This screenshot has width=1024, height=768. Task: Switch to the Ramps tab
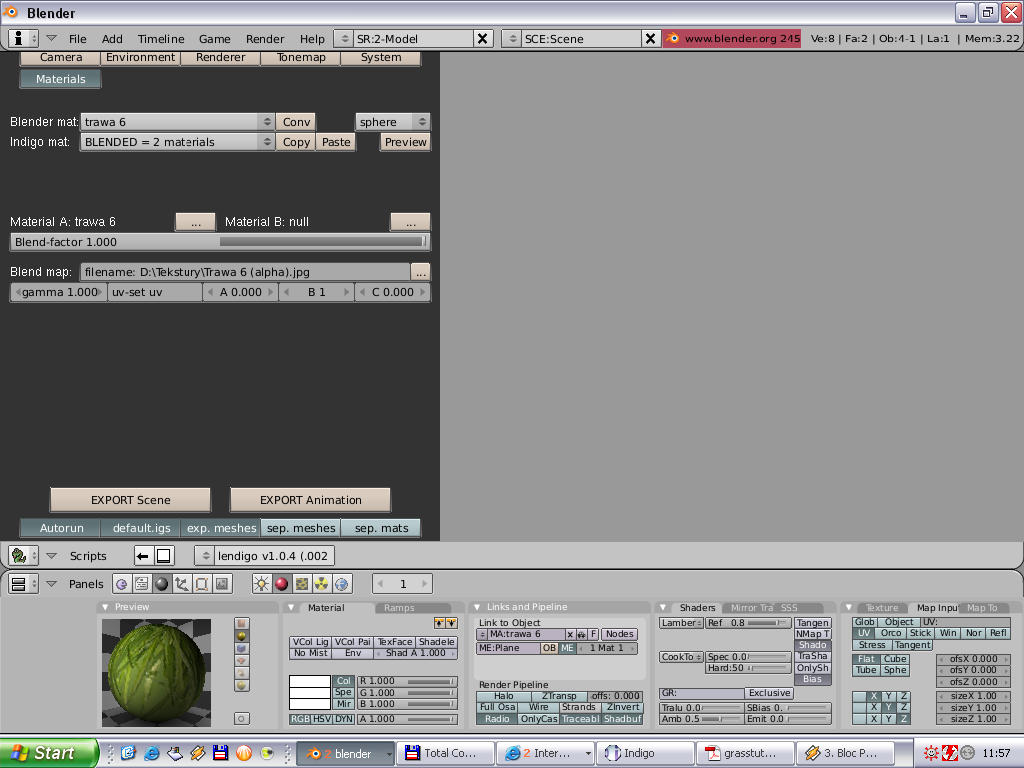[399, 608]
